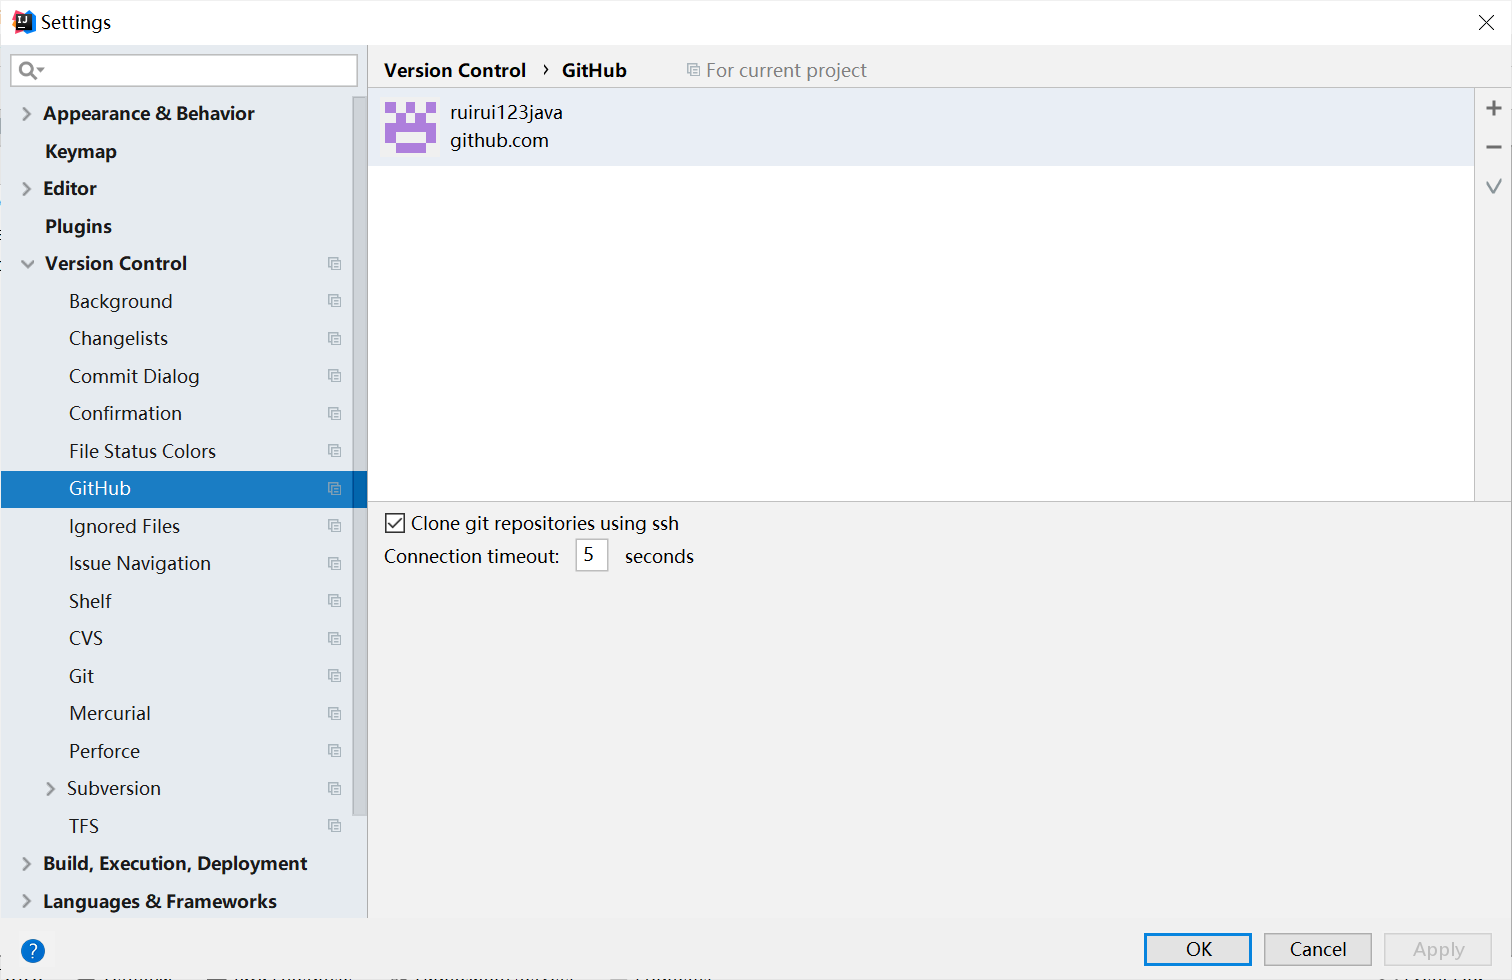Remove selected account with minus icon

coord(1494,147)
